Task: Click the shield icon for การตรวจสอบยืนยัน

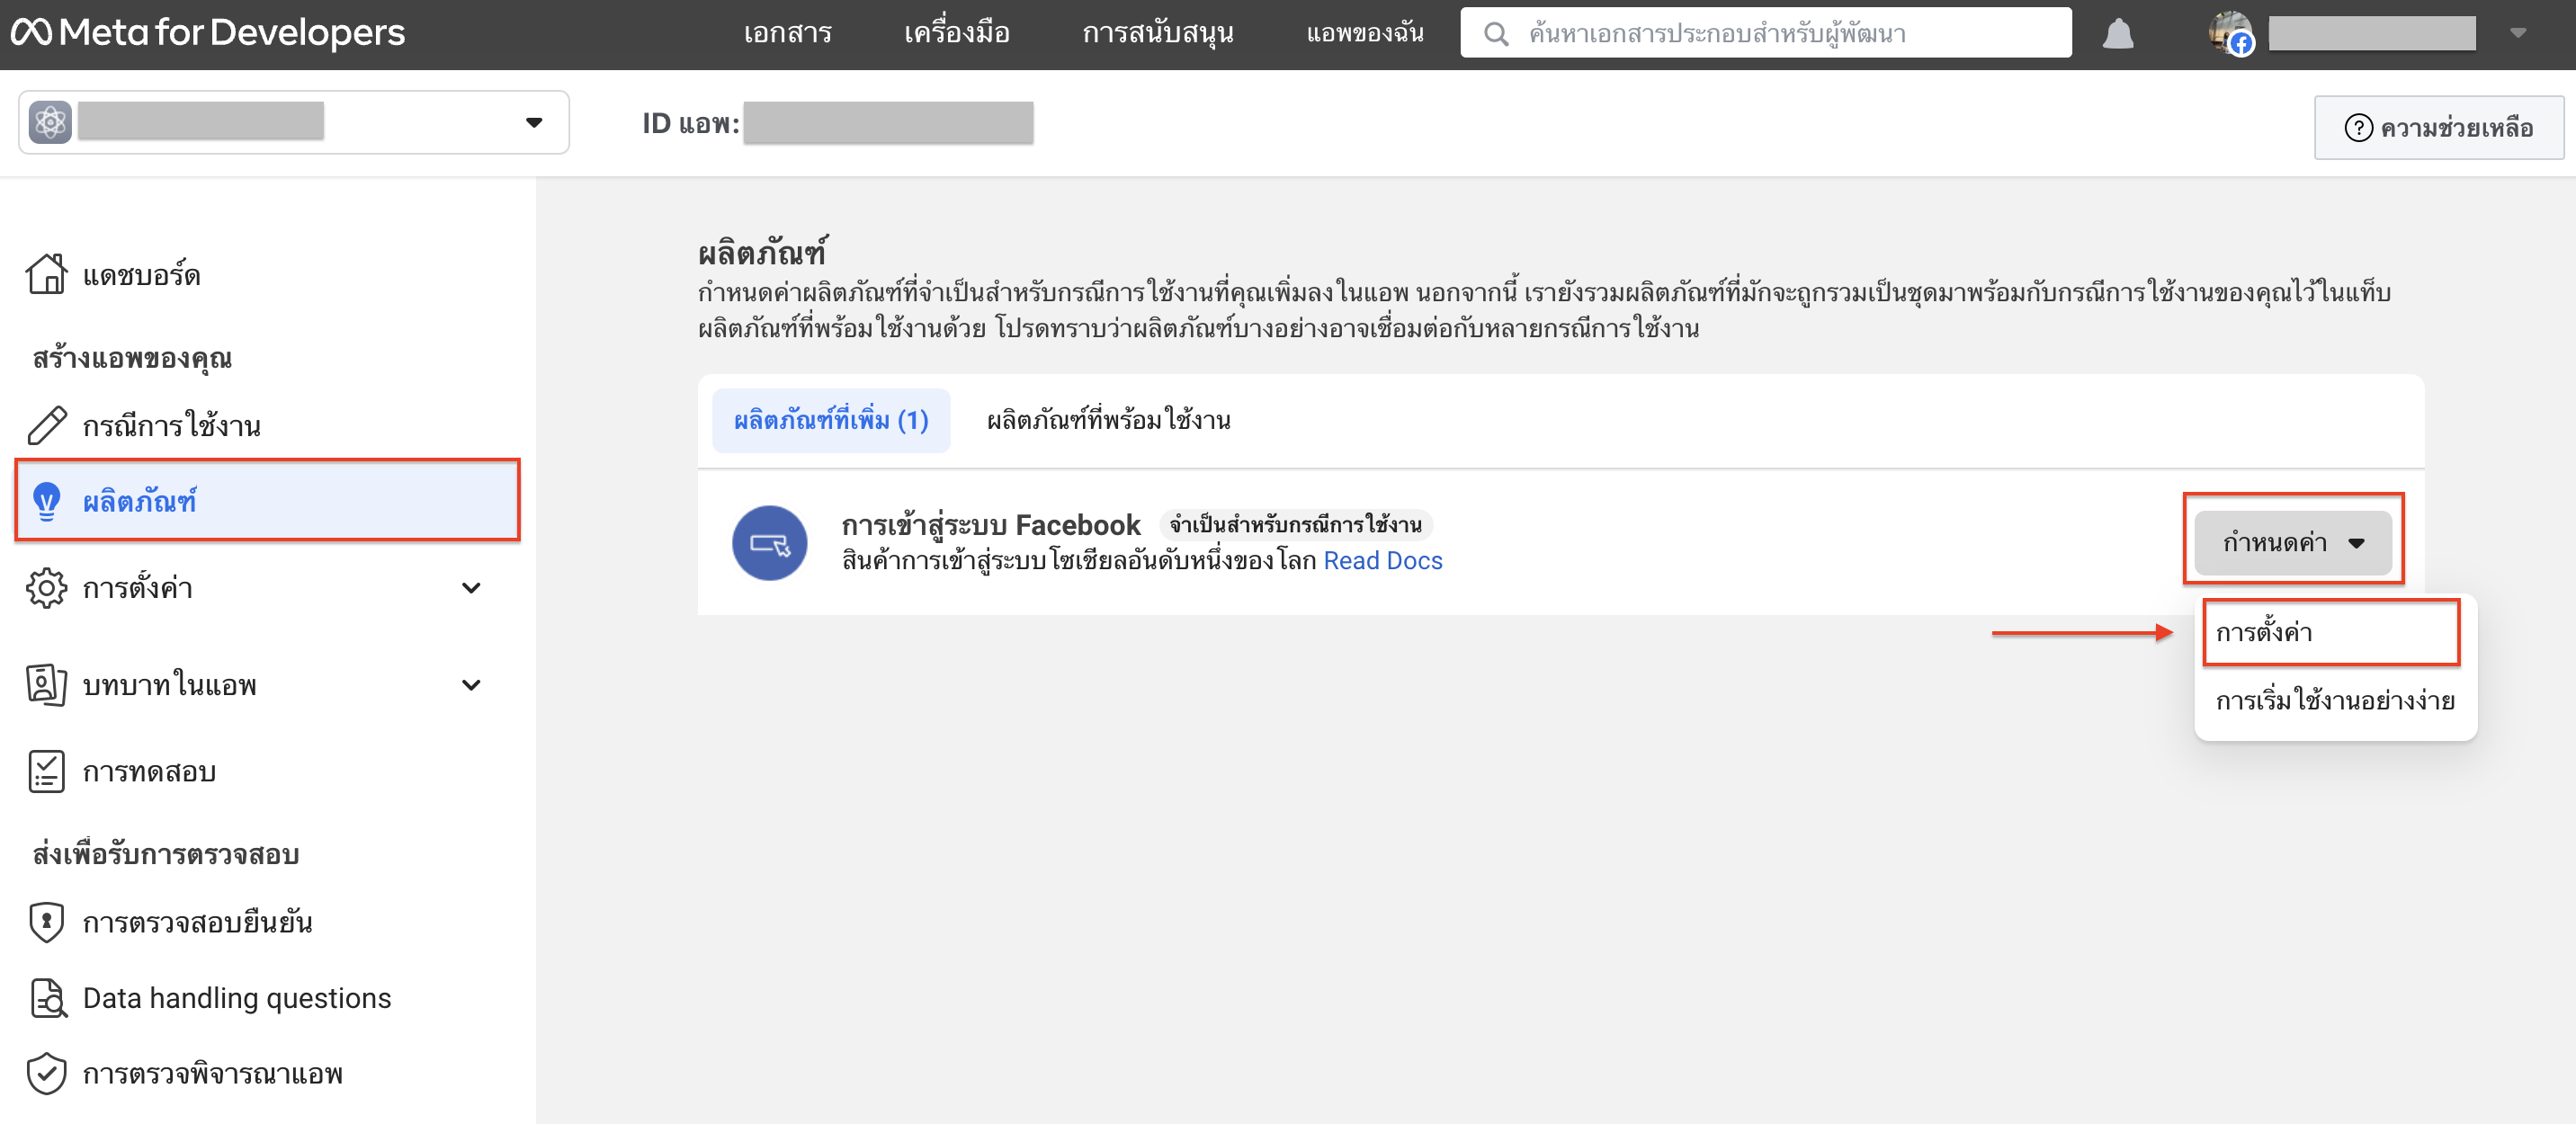Action: (x=47, y=922)
